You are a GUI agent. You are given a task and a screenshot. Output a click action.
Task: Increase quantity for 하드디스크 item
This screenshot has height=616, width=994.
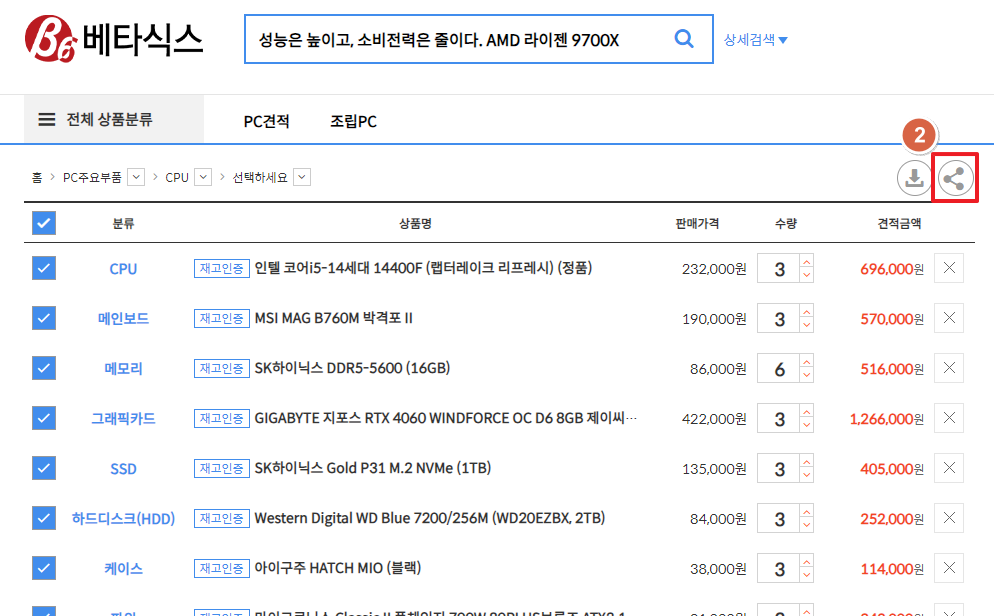pyautogui.click(x=806, y=512)
